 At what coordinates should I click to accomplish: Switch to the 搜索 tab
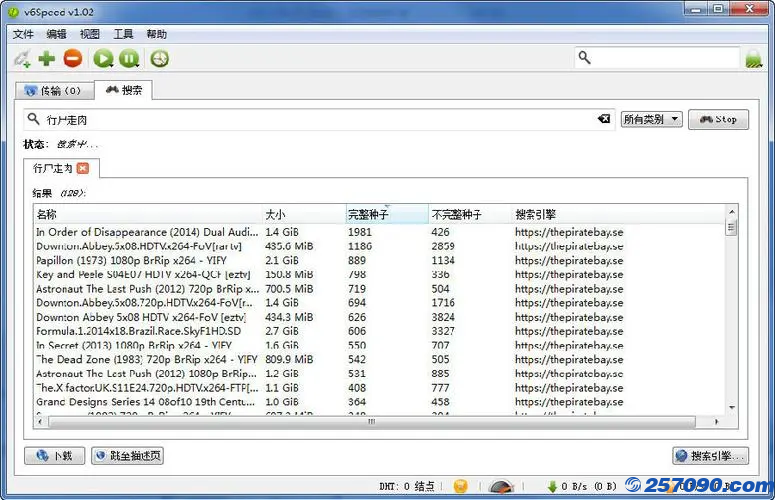pyautogui.click(x=124, y=90)
